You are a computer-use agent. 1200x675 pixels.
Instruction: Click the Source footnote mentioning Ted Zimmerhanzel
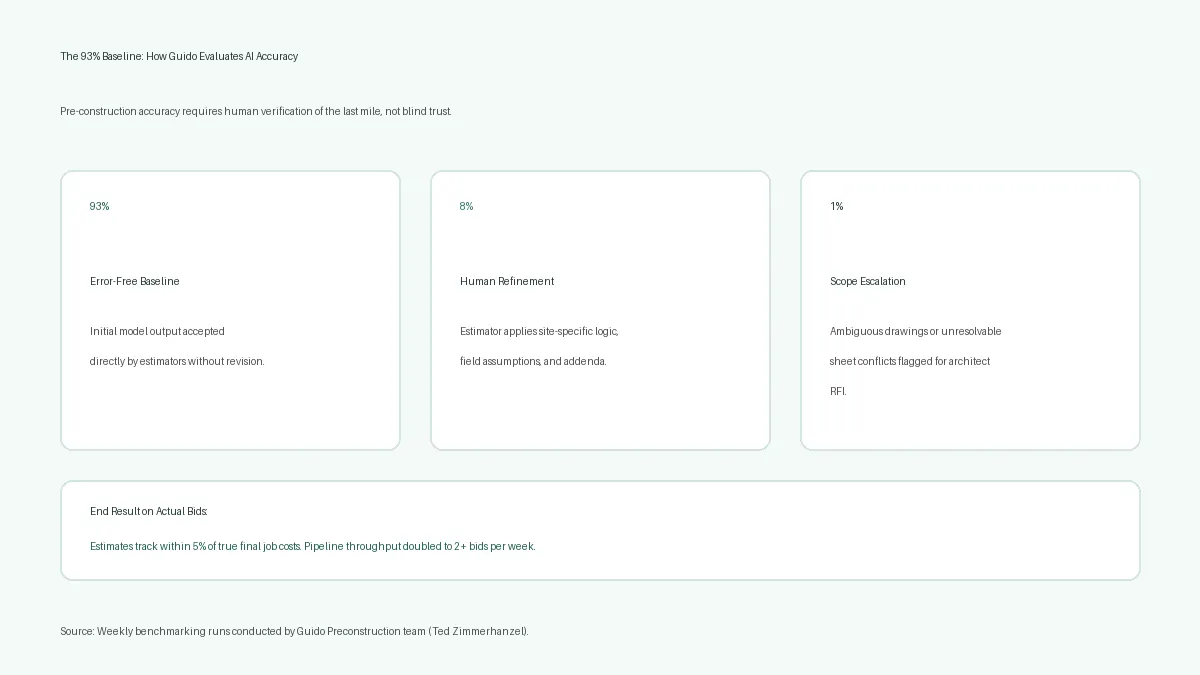(294, 632)
